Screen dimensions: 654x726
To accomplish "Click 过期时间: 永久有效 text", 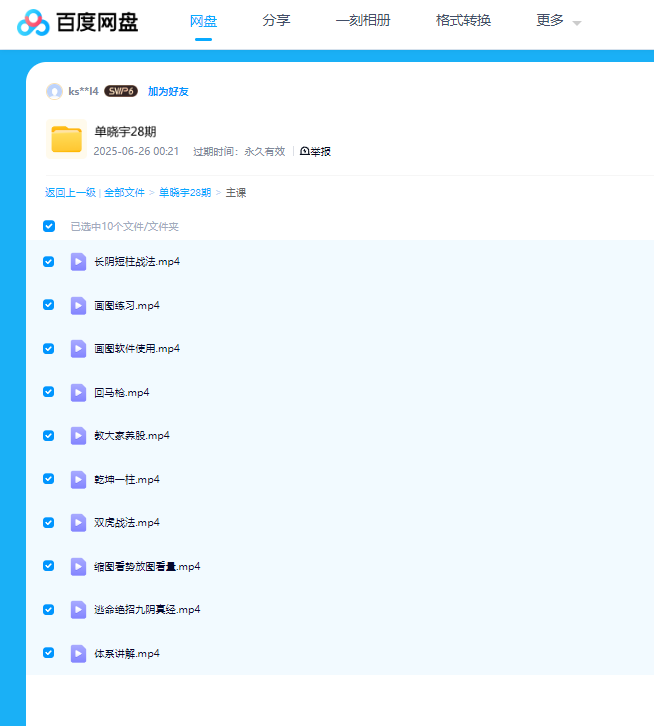I will pos(239,151).
